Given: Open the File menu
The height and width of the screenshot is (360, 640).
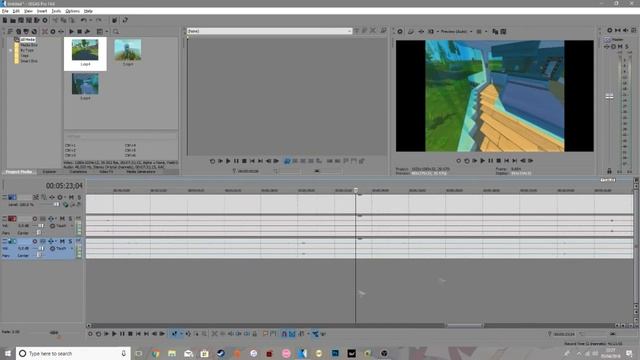Looking at the screenshot, I should (x=5, y=11).
